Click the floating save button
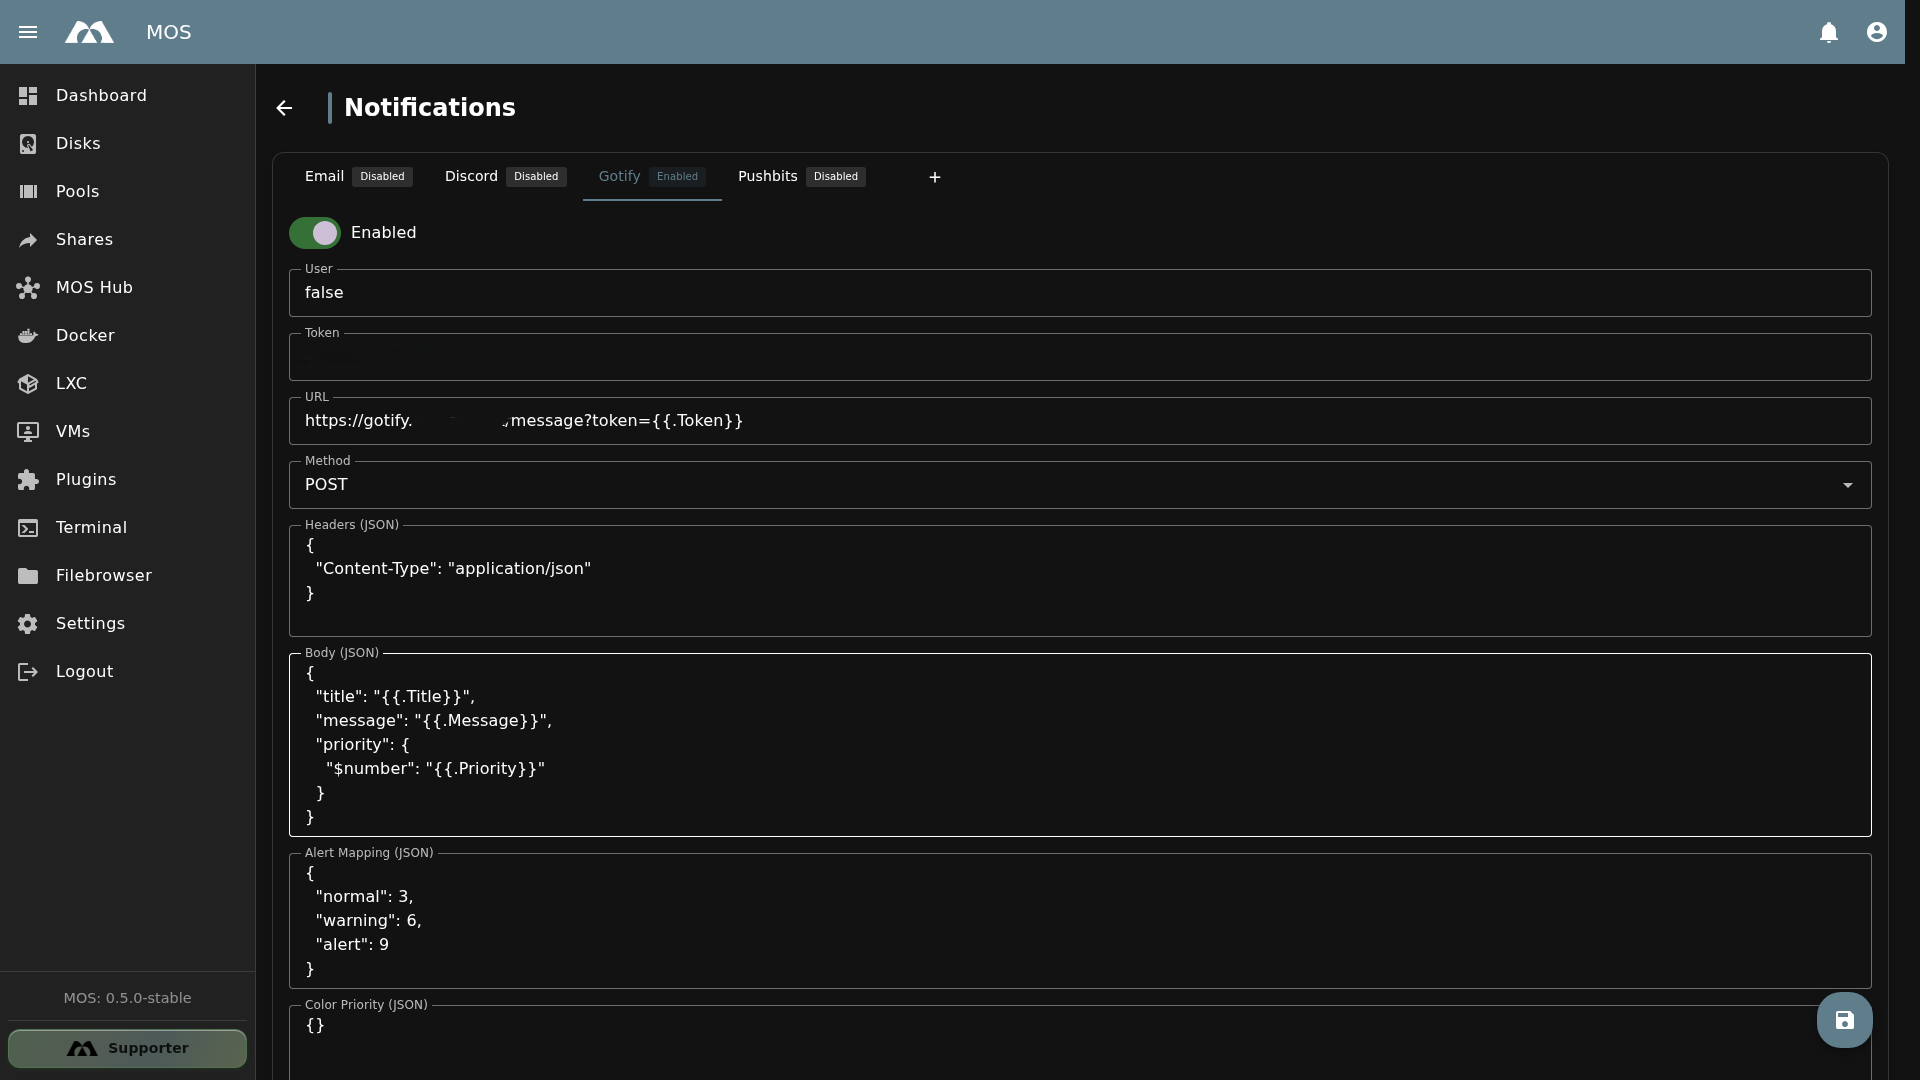Image resolution: width=1920 pixels, height=1080 pixels. [x=1844, y=1020]
